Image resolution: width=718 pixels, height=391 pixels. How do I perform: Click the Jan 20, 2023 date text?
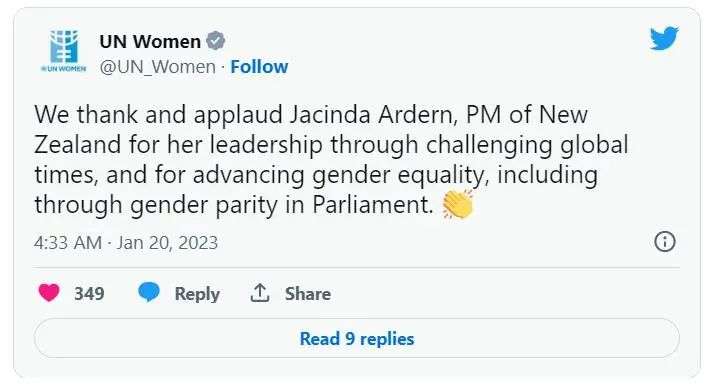(x=167, y=243)
